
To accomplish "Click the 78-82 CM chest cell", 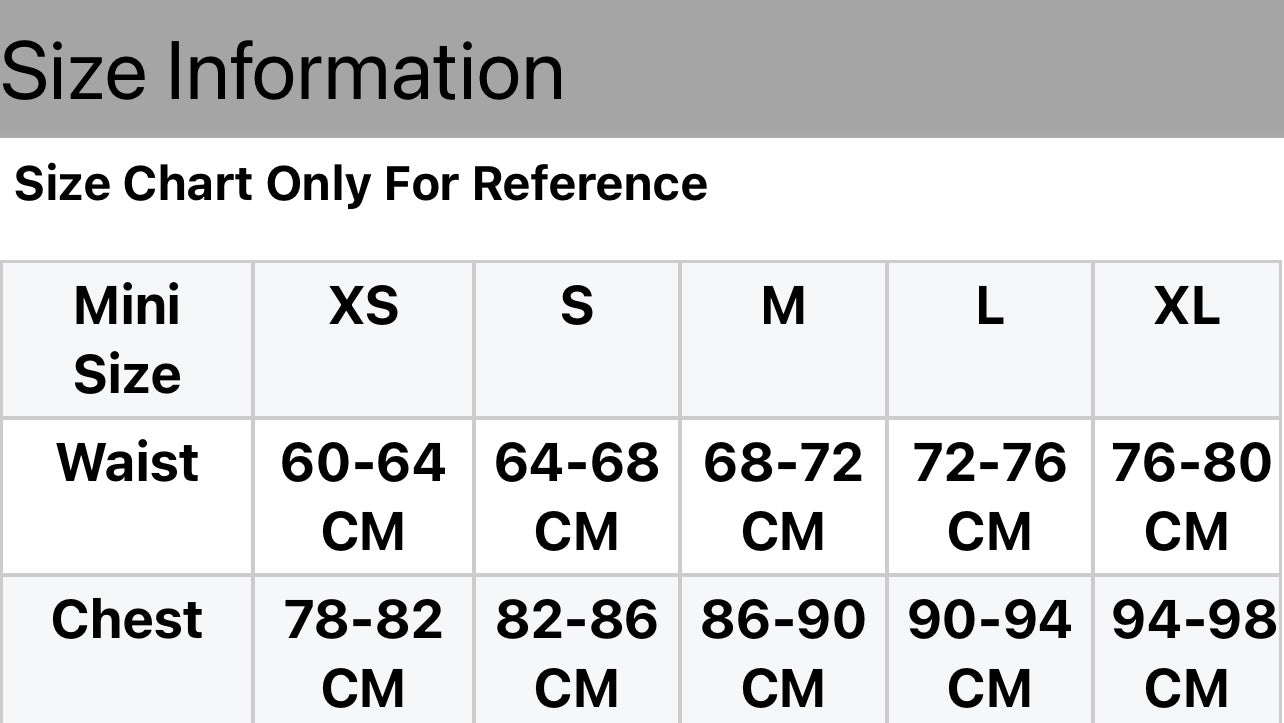I will [363, 652].
